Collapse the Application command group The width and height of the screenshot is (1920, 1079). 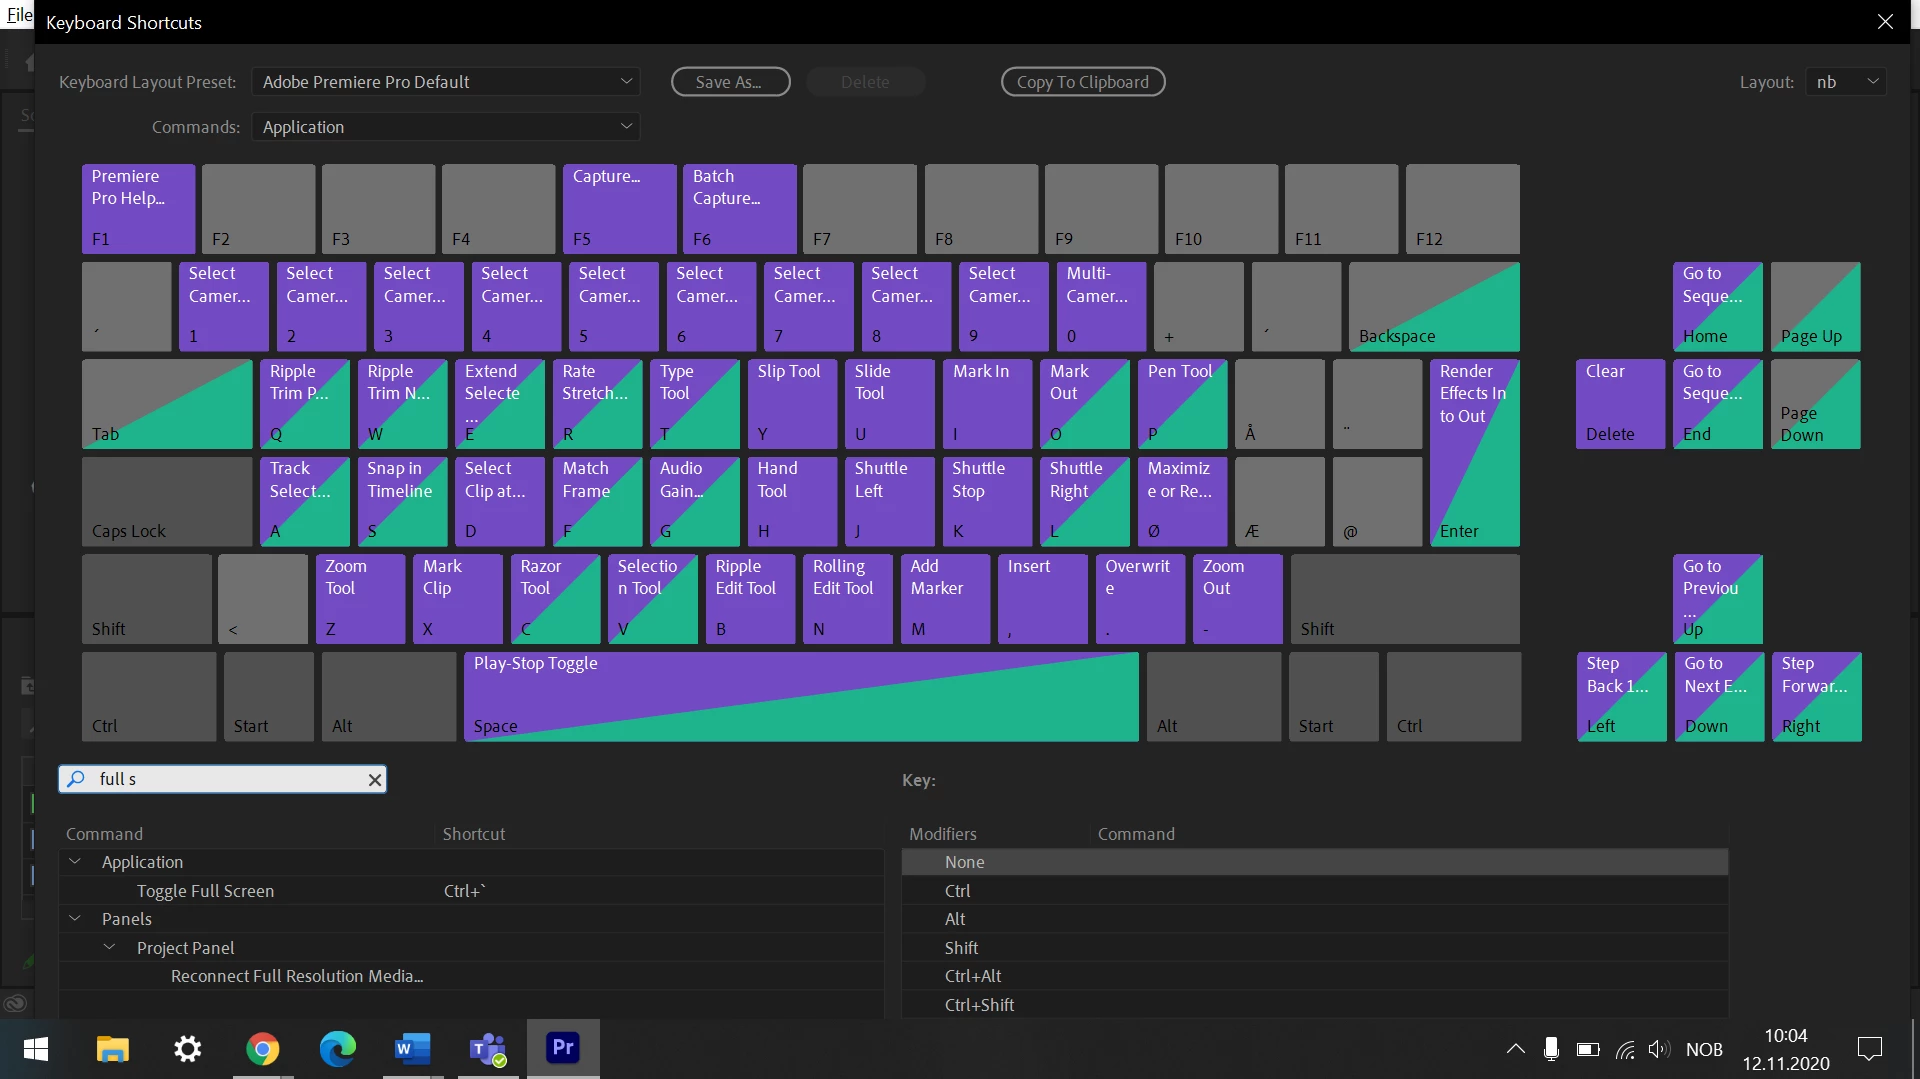pyautogui.click(x=75, y=862)
